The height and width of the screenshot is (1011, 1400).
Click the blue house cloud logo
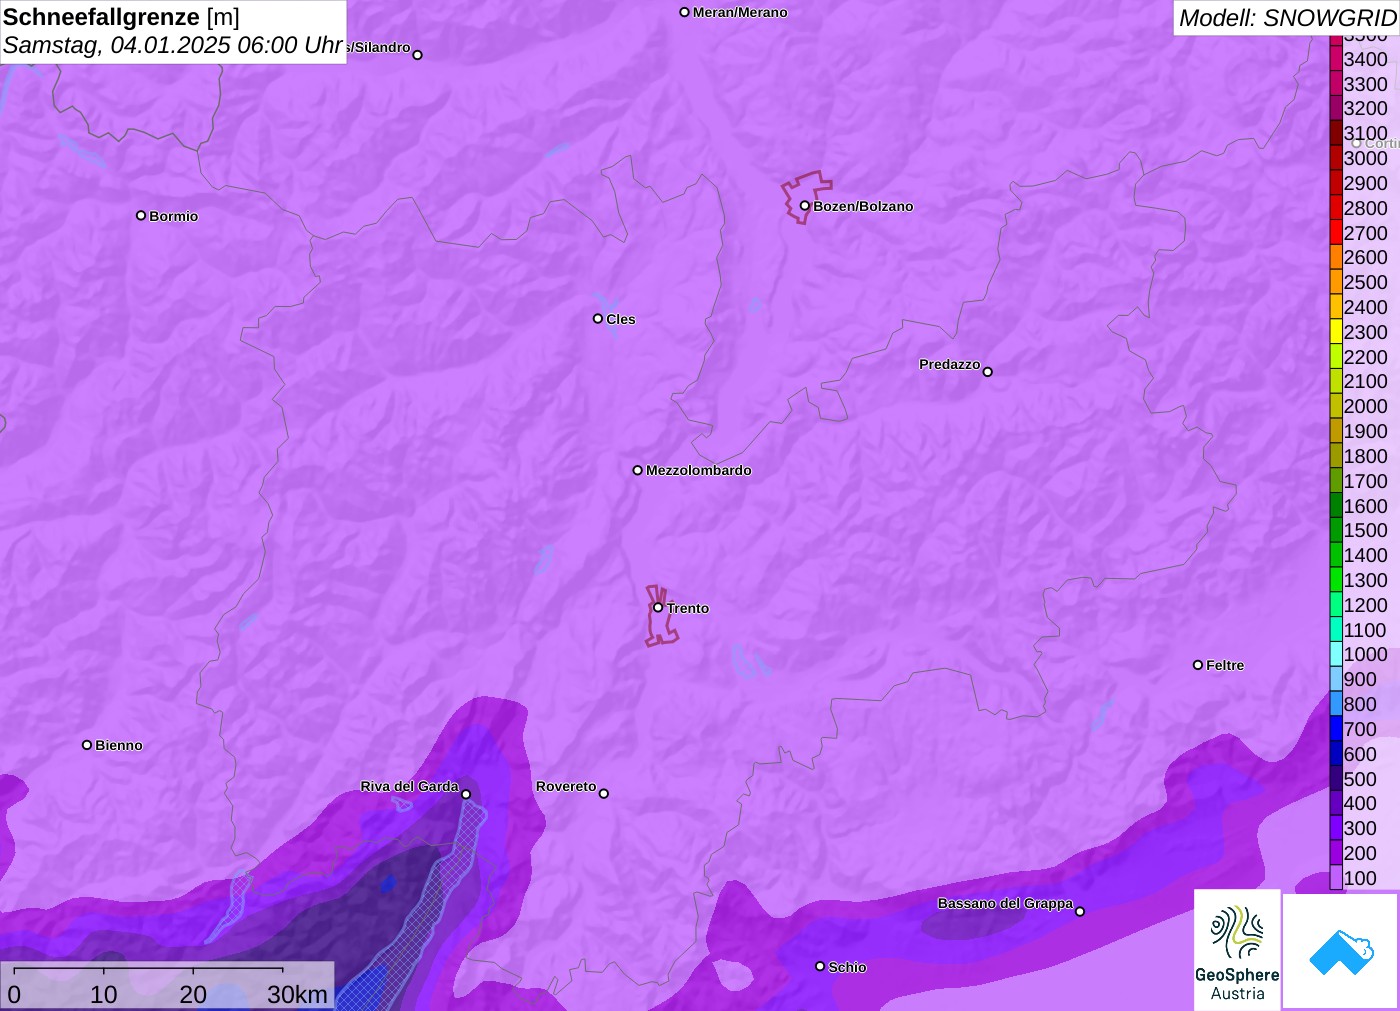[x=1341, y=950]
